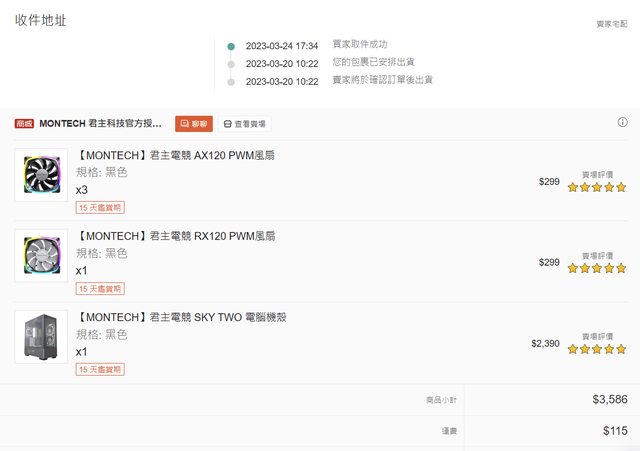
Task: Click the star rating for SKY TWO case
Action: pos(597,349)
